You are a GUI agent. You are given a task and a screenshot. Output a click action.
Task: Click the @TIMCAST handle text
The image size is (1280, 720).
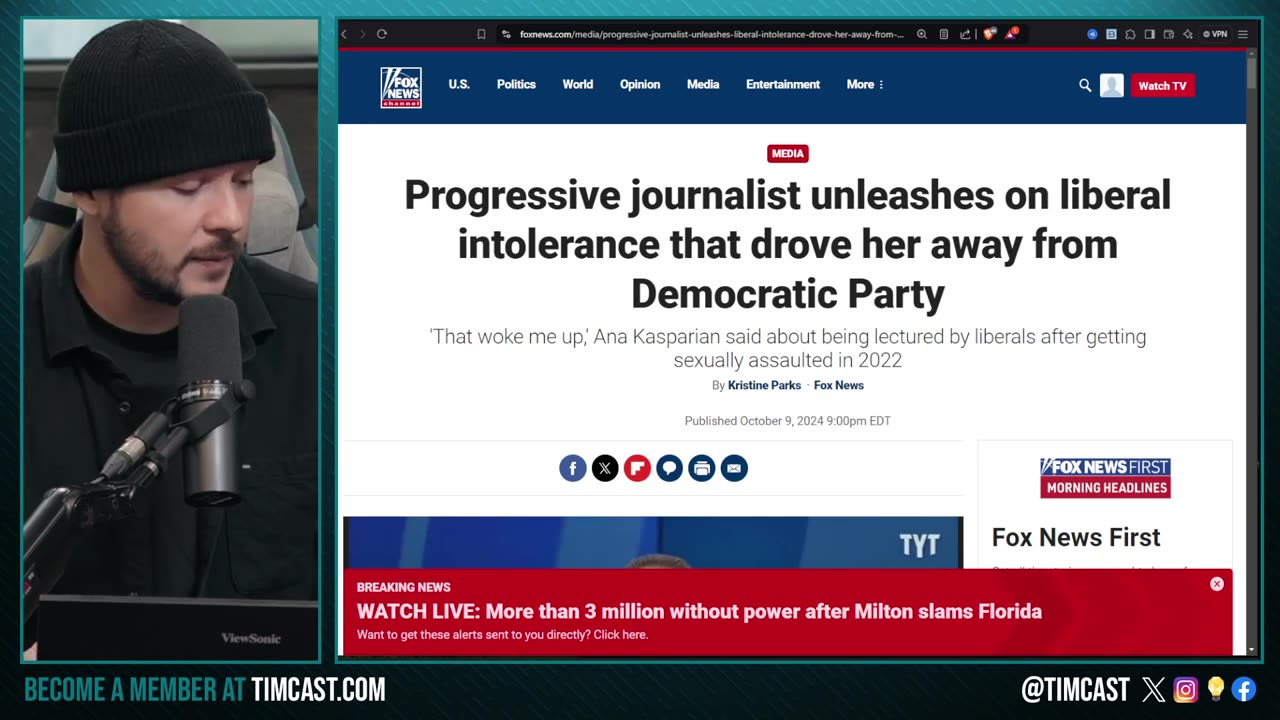pyautogui.click(x=1075, y=689)
